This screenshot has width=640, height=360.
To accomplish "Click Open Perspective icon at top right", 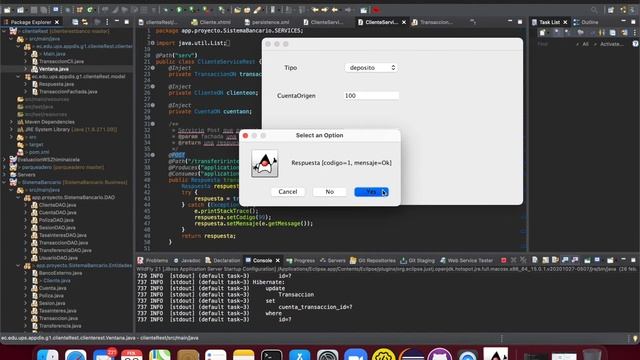I will point(611,10).
